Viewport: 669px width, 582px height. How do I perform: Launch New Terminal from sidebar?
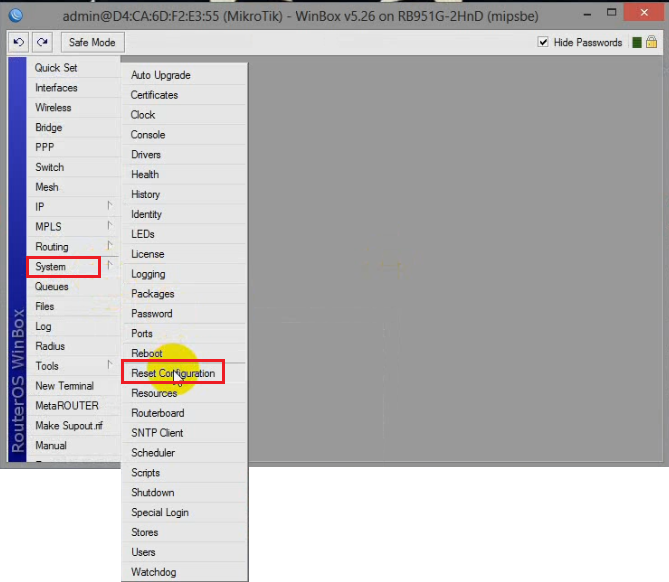point(64,386)
